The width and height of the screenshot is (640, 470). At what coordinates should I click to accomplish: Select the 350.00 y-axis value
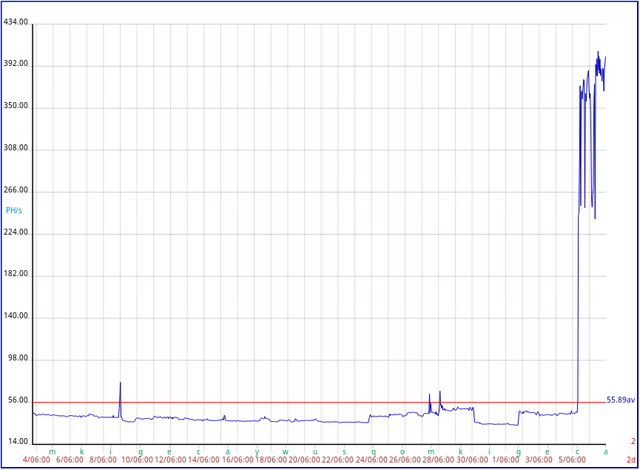pos(16,106)
